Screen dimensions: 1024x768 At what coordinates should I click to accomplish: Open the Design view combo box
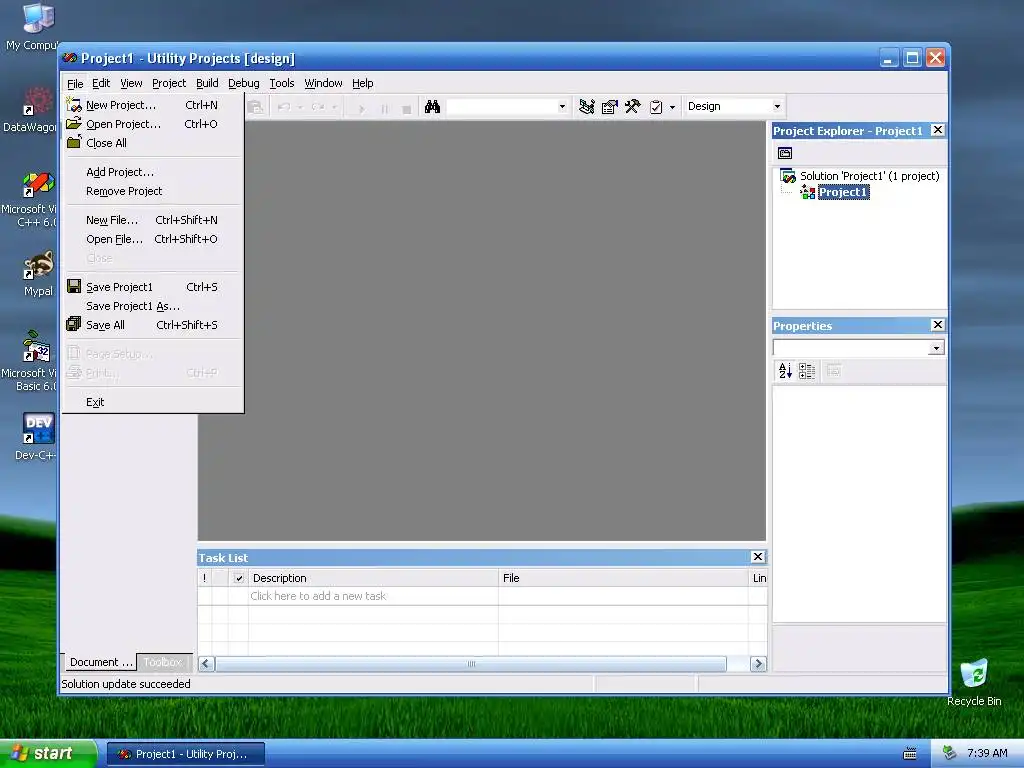[x=733, y=106]
